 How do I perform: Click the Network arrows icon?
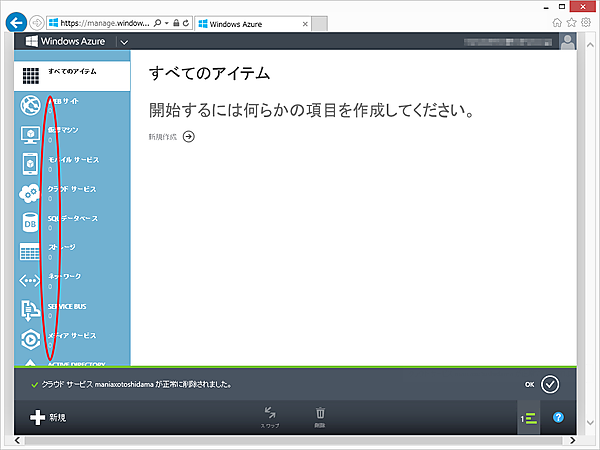point(31,280)
